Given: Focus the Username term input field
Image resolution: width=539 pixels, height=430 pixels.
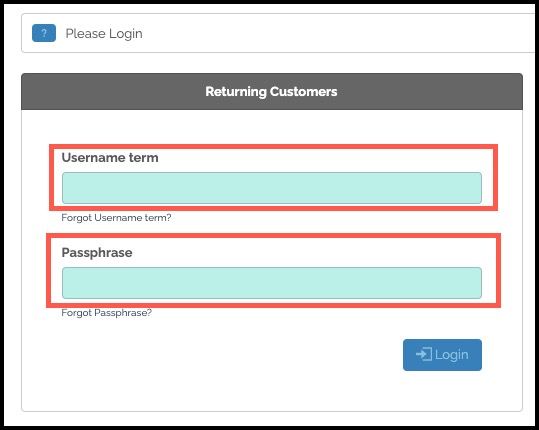Looking at the screenshot, I should coord(272,188).
